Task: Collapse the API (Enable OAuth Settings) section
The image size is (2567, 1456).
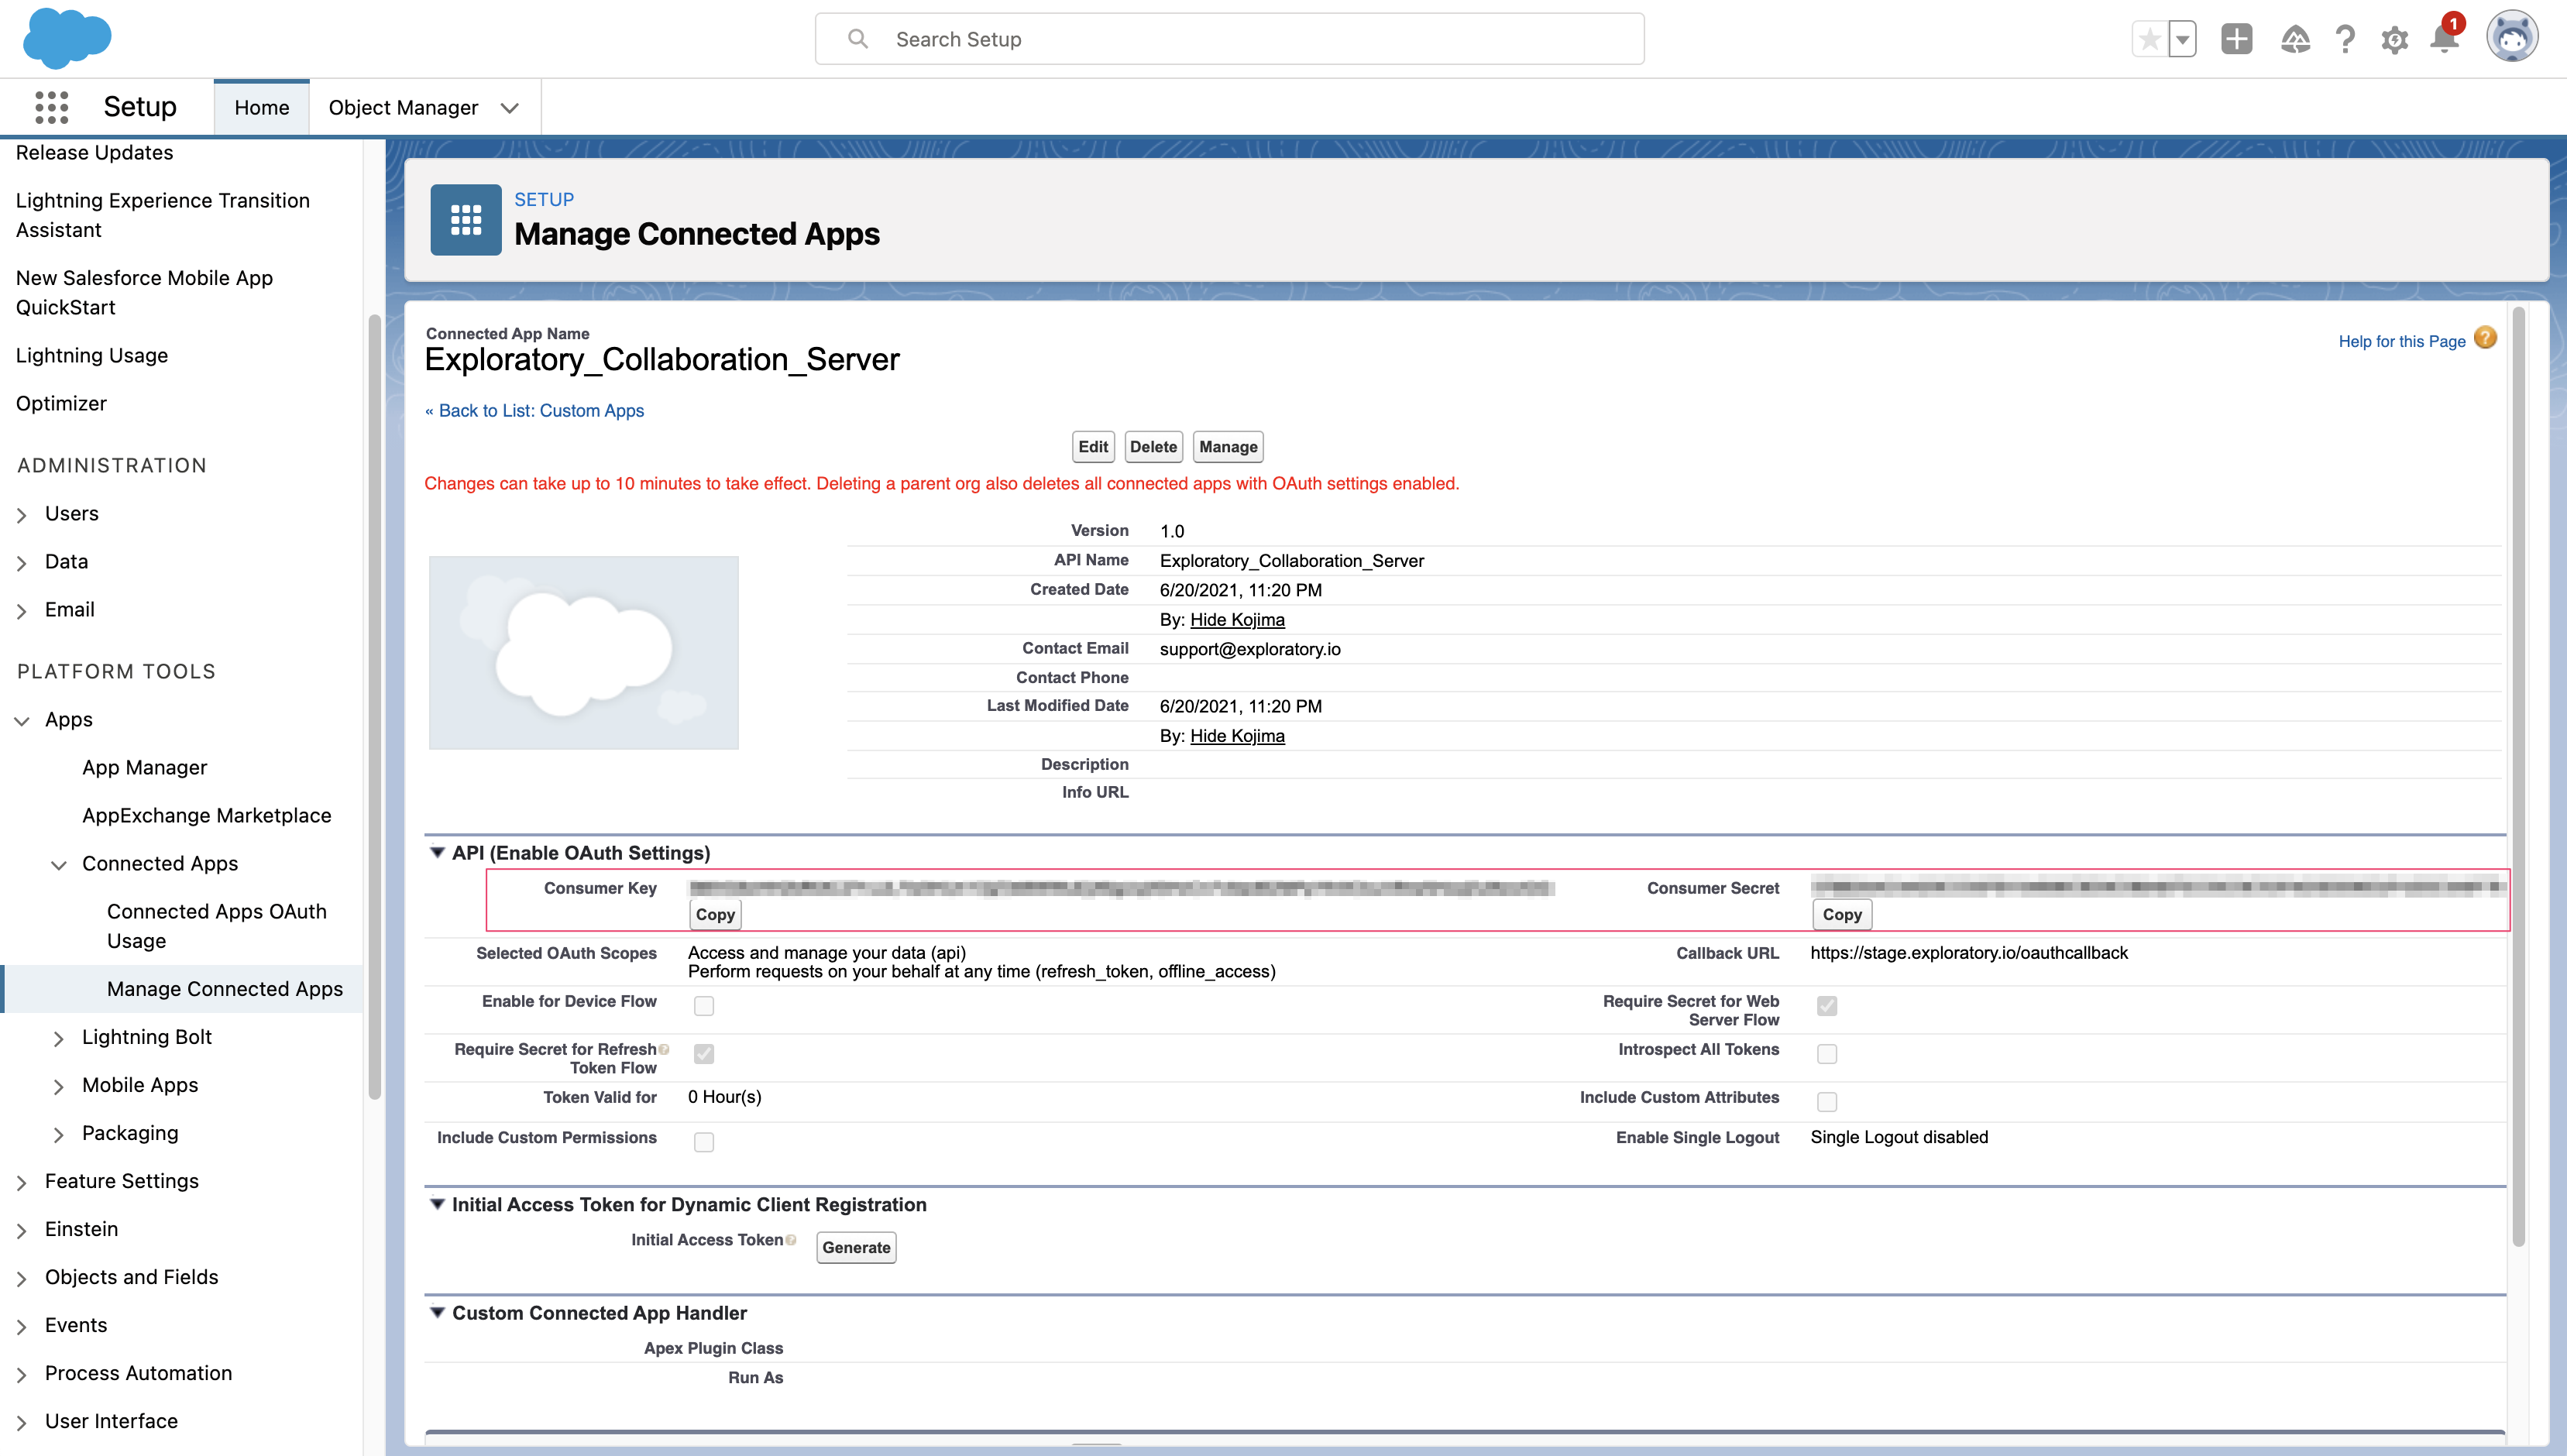Action: click(437, 853)
